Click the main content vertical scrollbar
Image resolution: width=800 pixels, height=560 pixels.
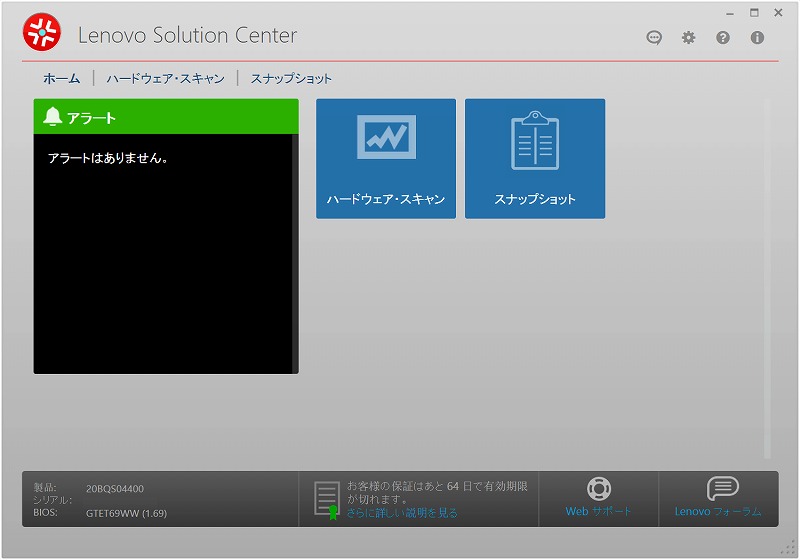coord(767,279)
